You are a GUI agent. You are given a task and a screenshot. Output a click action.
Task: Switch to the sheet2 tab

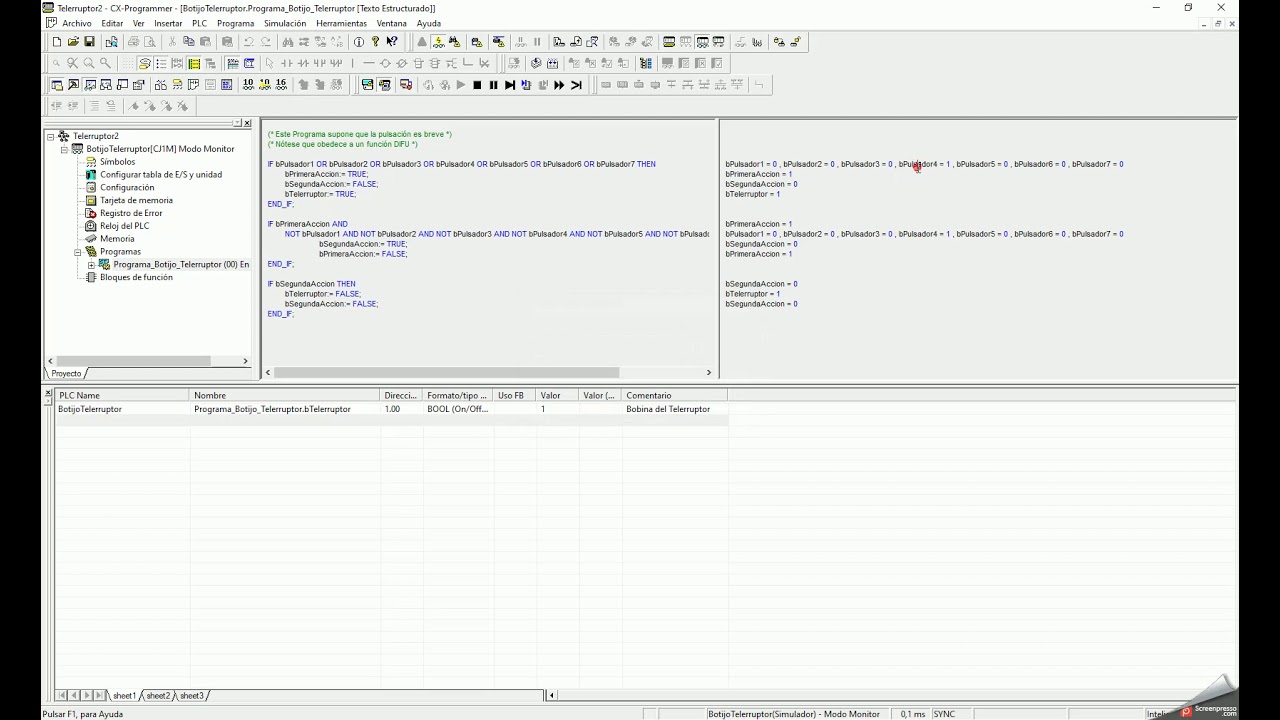pos(158,695)
